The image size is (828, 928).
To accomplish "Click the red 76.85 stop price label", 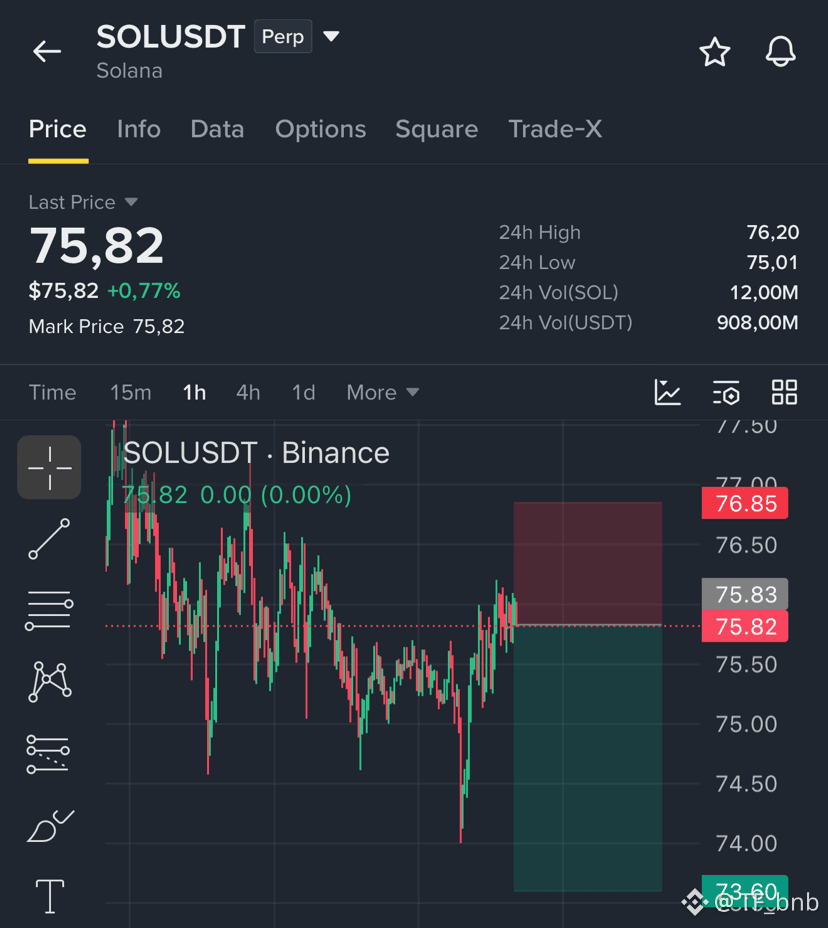I will pos(745,503).
